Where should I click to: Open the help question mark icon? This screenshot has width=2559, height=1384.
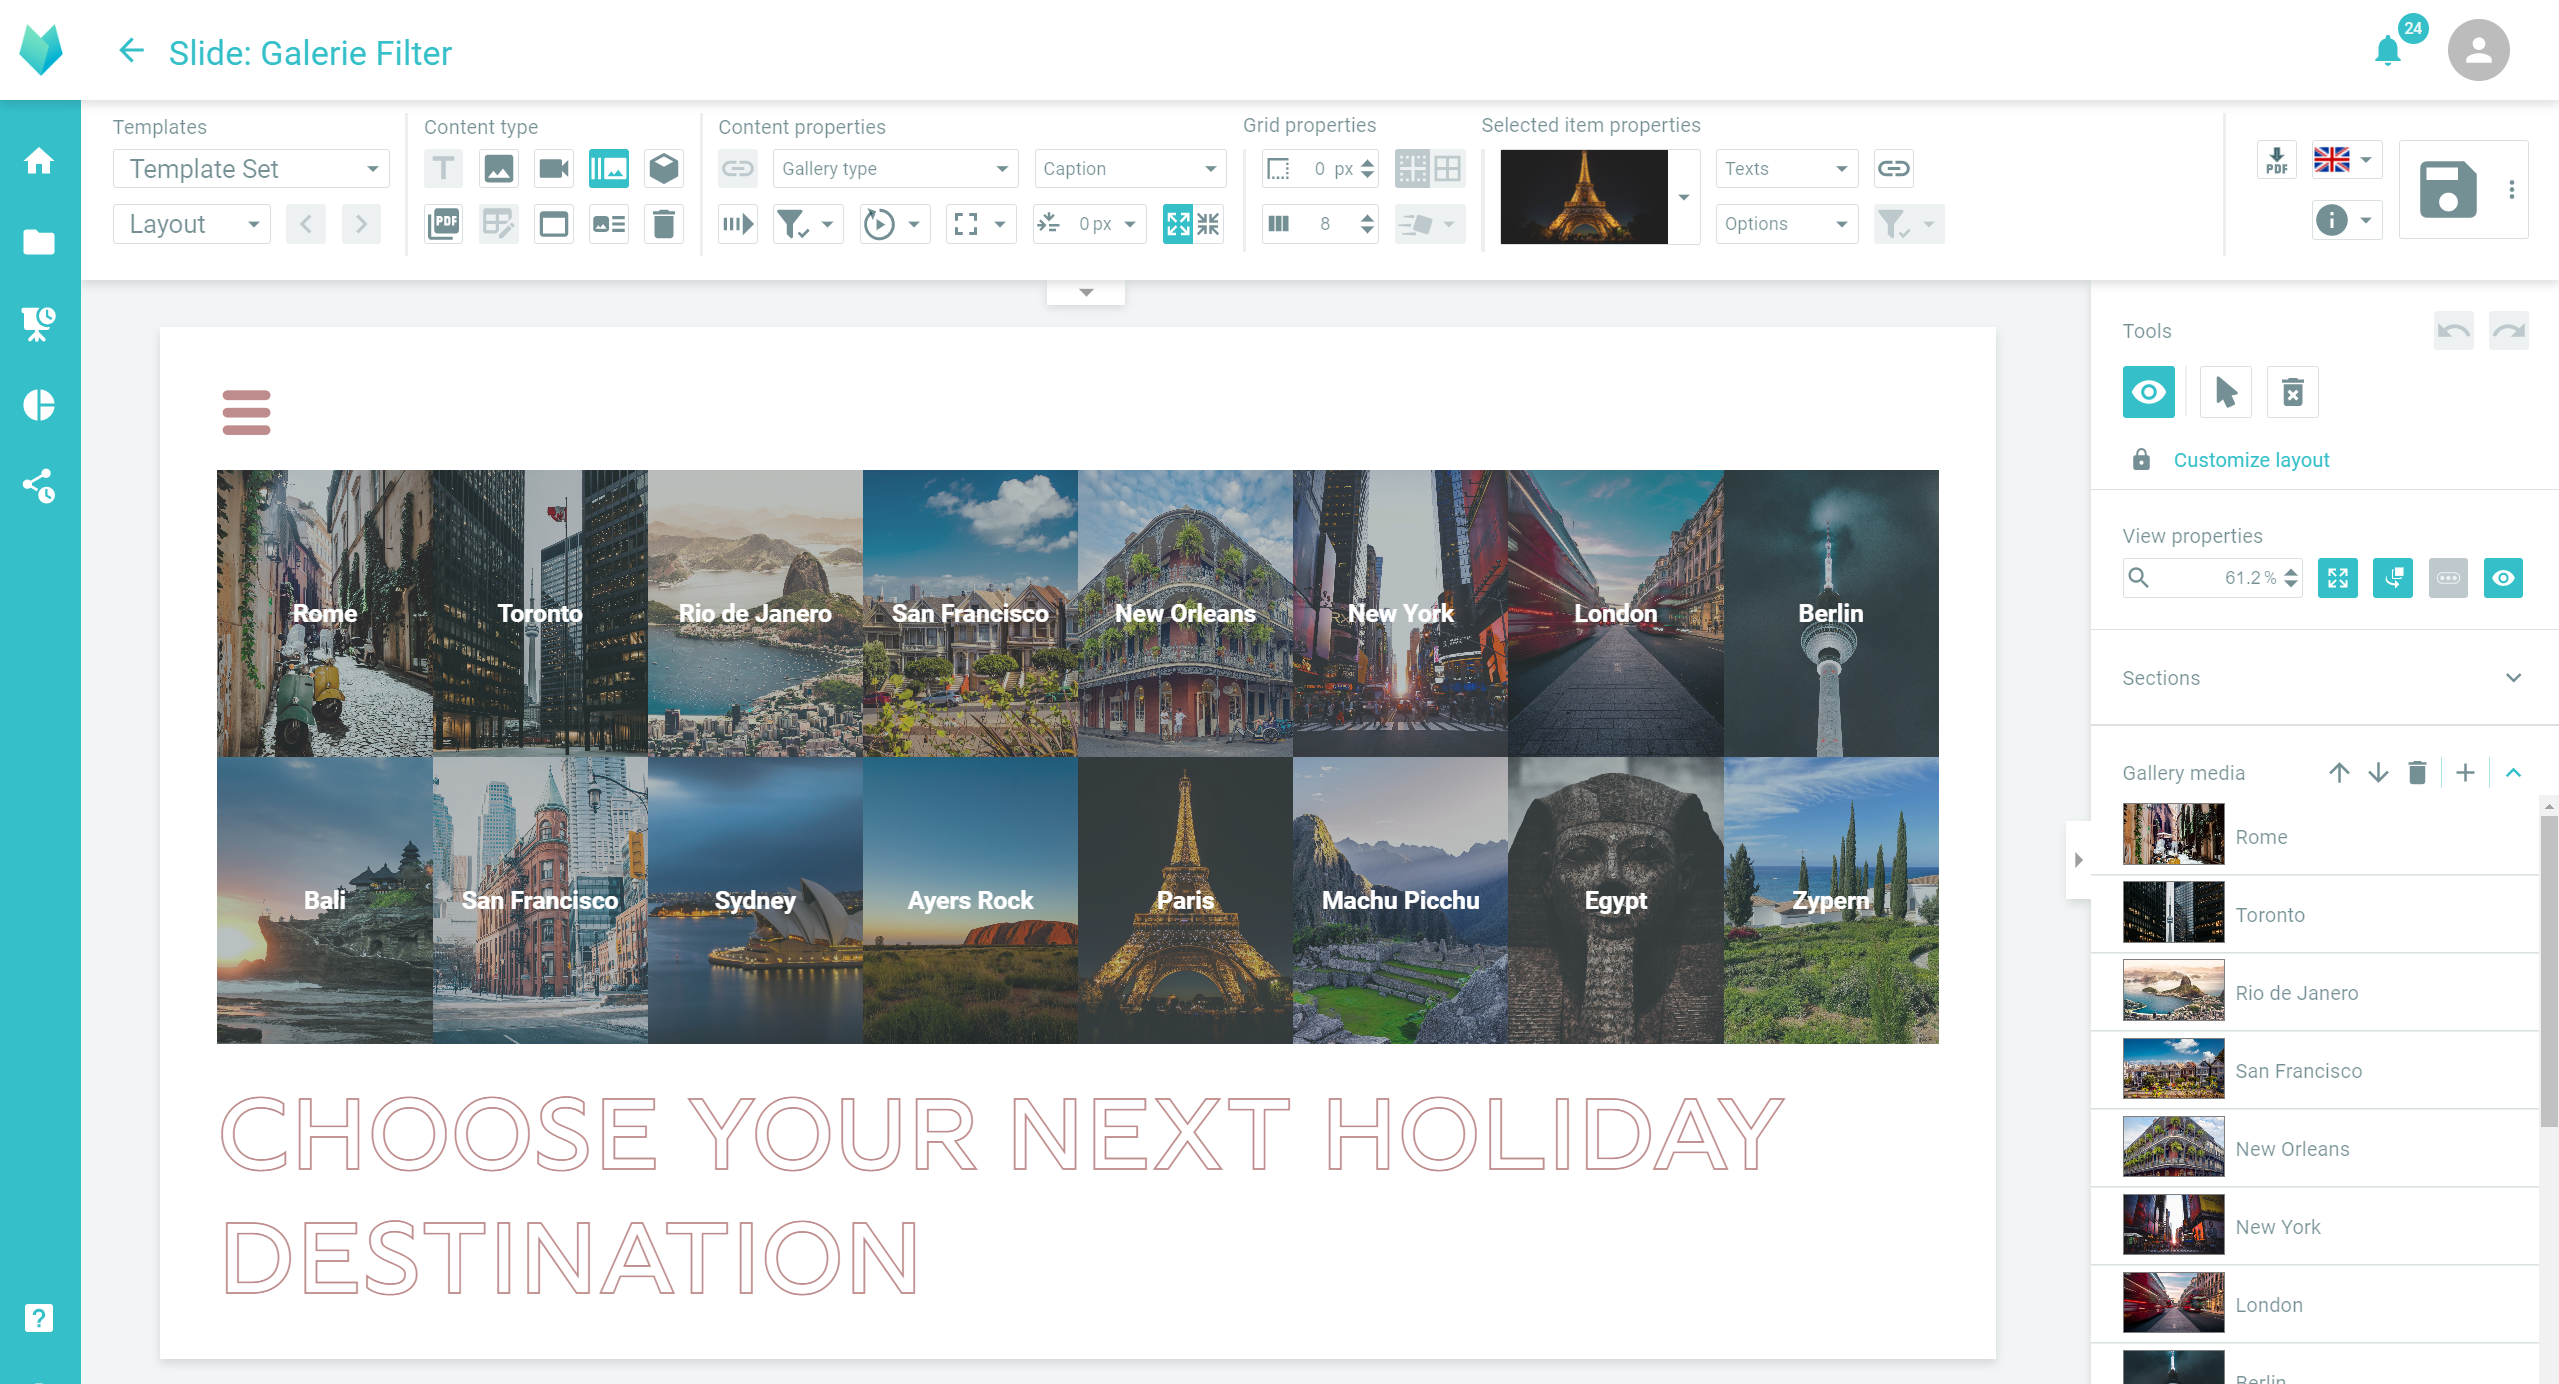(x=39, y=1318)
